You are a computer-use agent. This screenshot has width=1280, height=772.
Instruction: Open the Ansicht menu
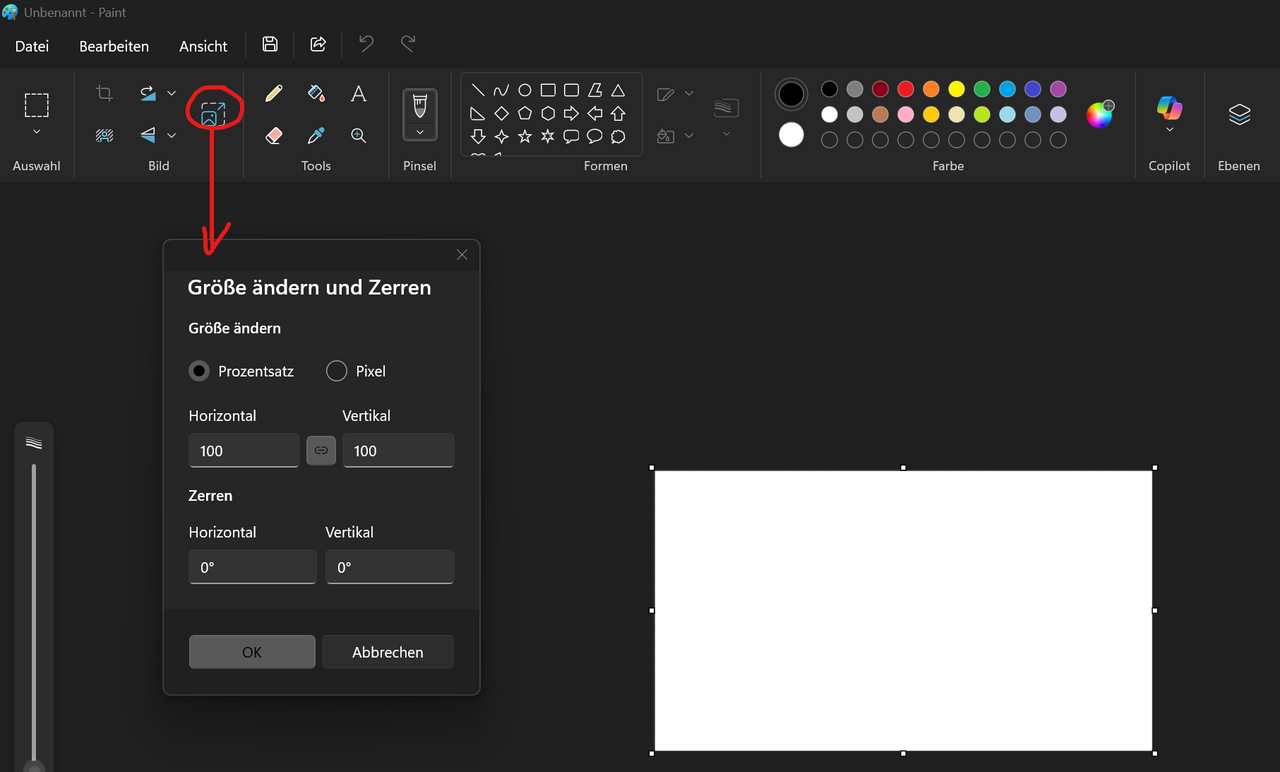(x=203, y=46)
